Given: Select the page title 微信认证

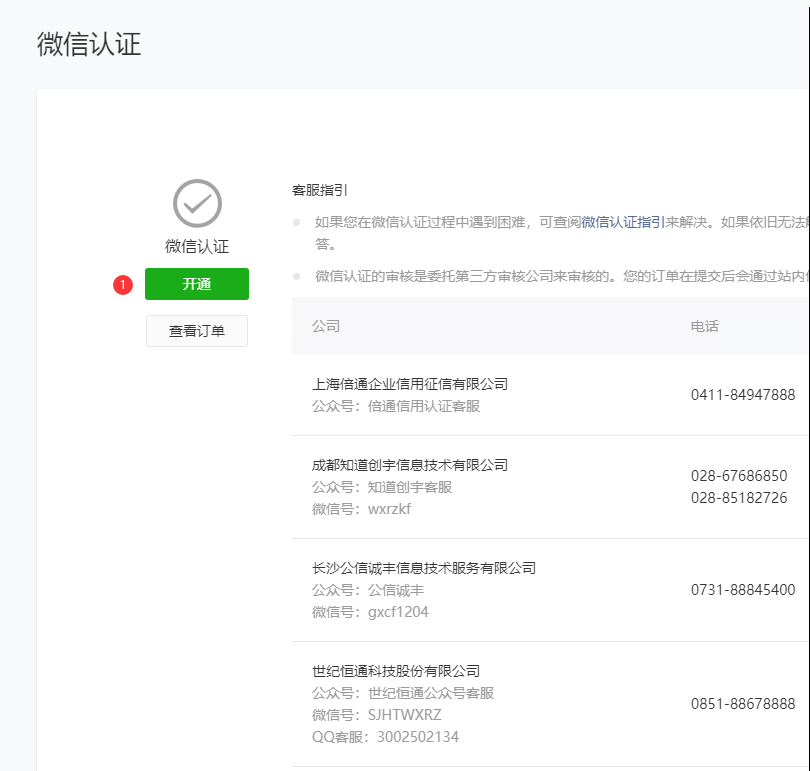Looking at the screenshot, I should pos(89,44).
